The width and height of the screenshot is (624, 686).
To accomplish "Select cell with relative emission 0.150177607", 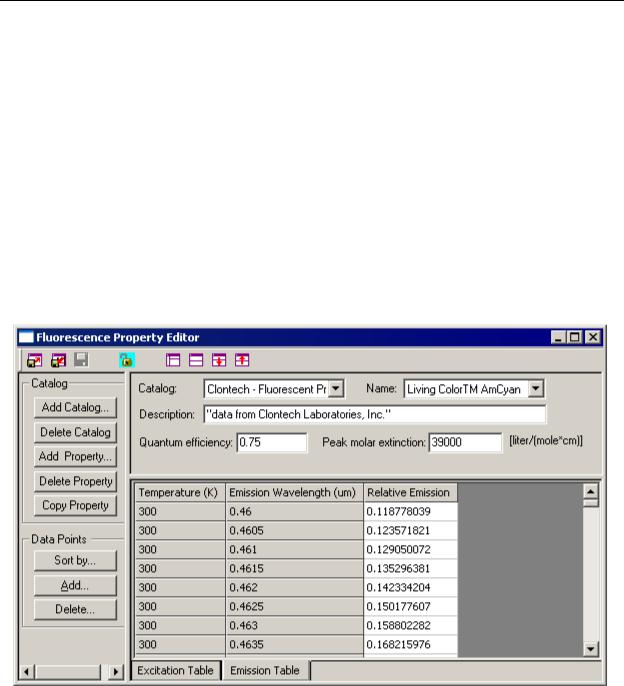I will 410,606.
